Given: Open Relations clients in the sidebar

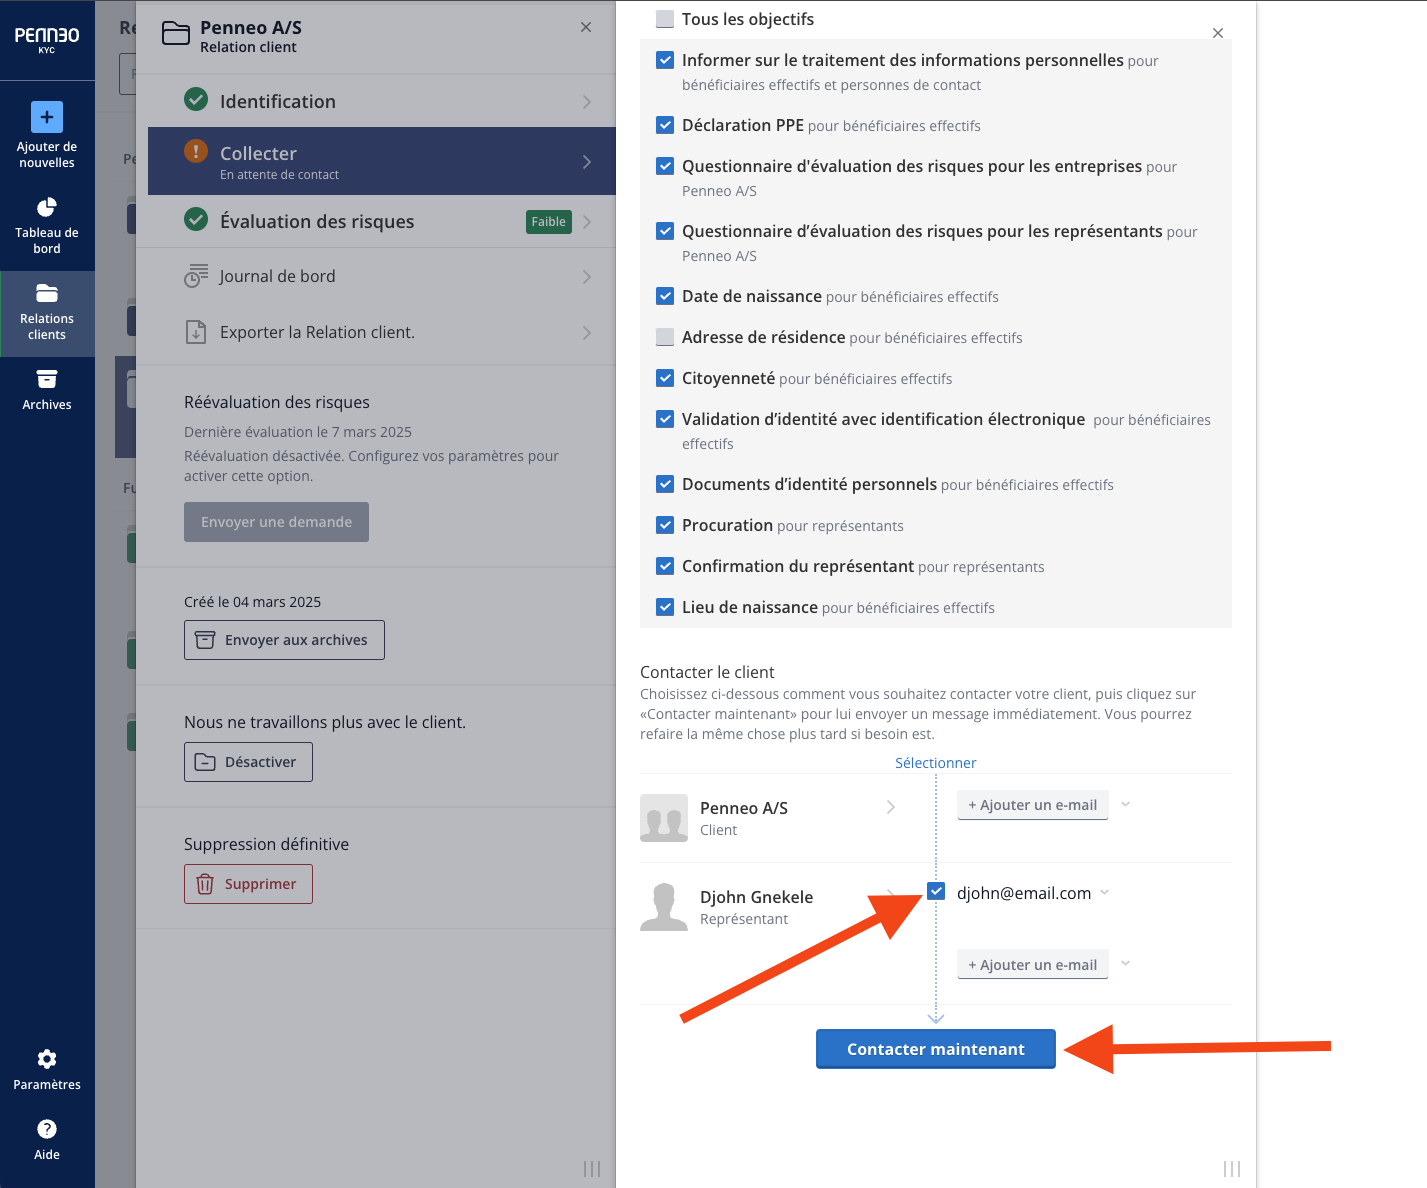Looking at the screenshot, I should (x=47, y=313).
